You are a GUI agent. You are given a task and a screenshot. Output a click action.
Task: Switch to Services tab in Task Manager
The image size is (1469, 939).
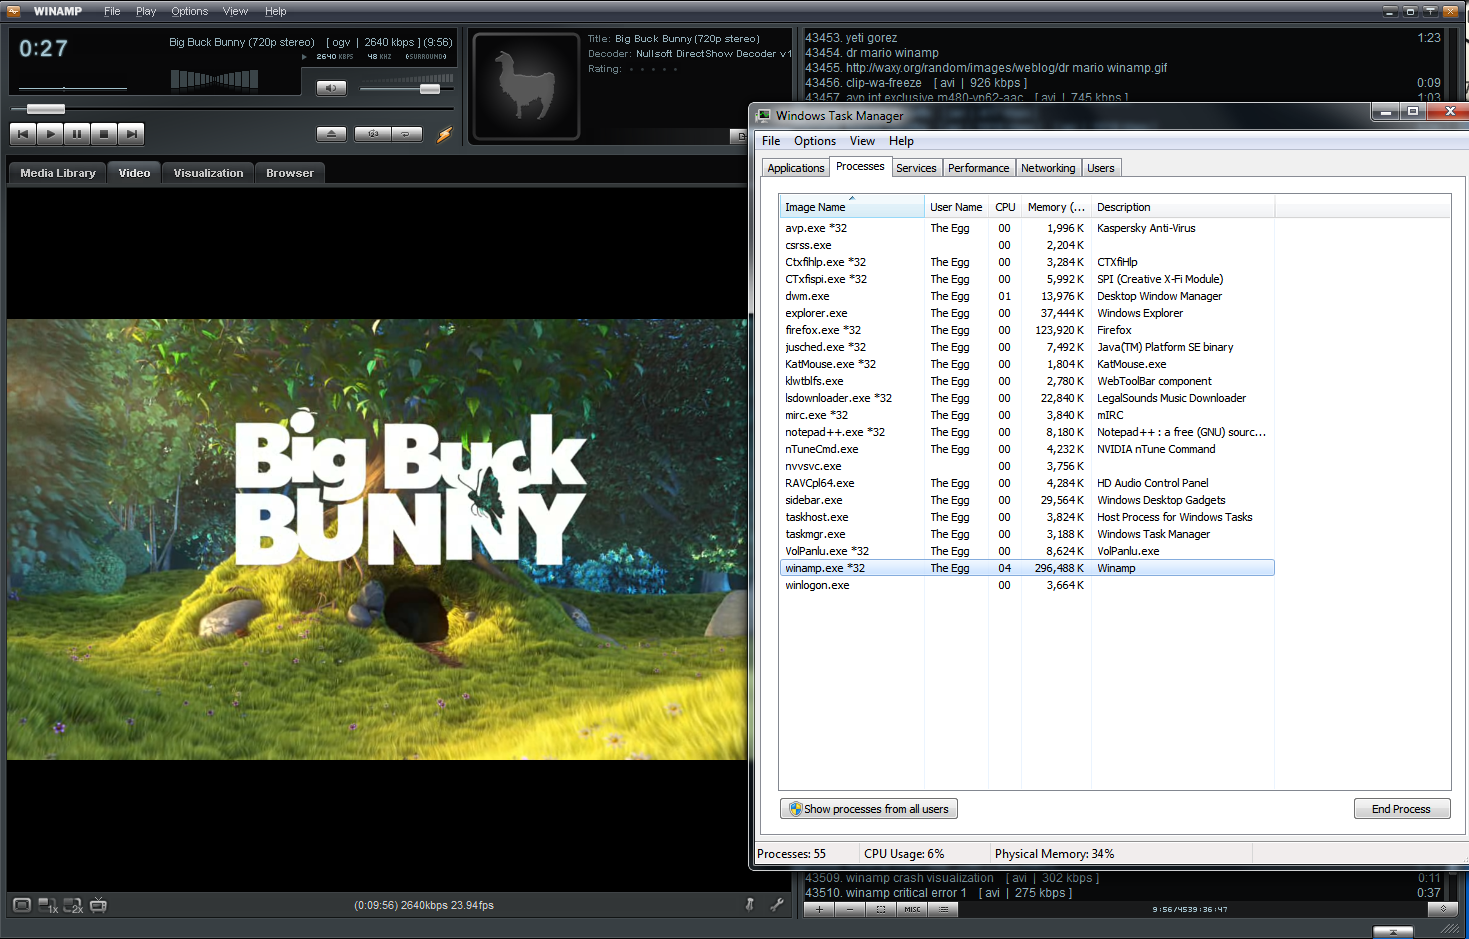916,168
